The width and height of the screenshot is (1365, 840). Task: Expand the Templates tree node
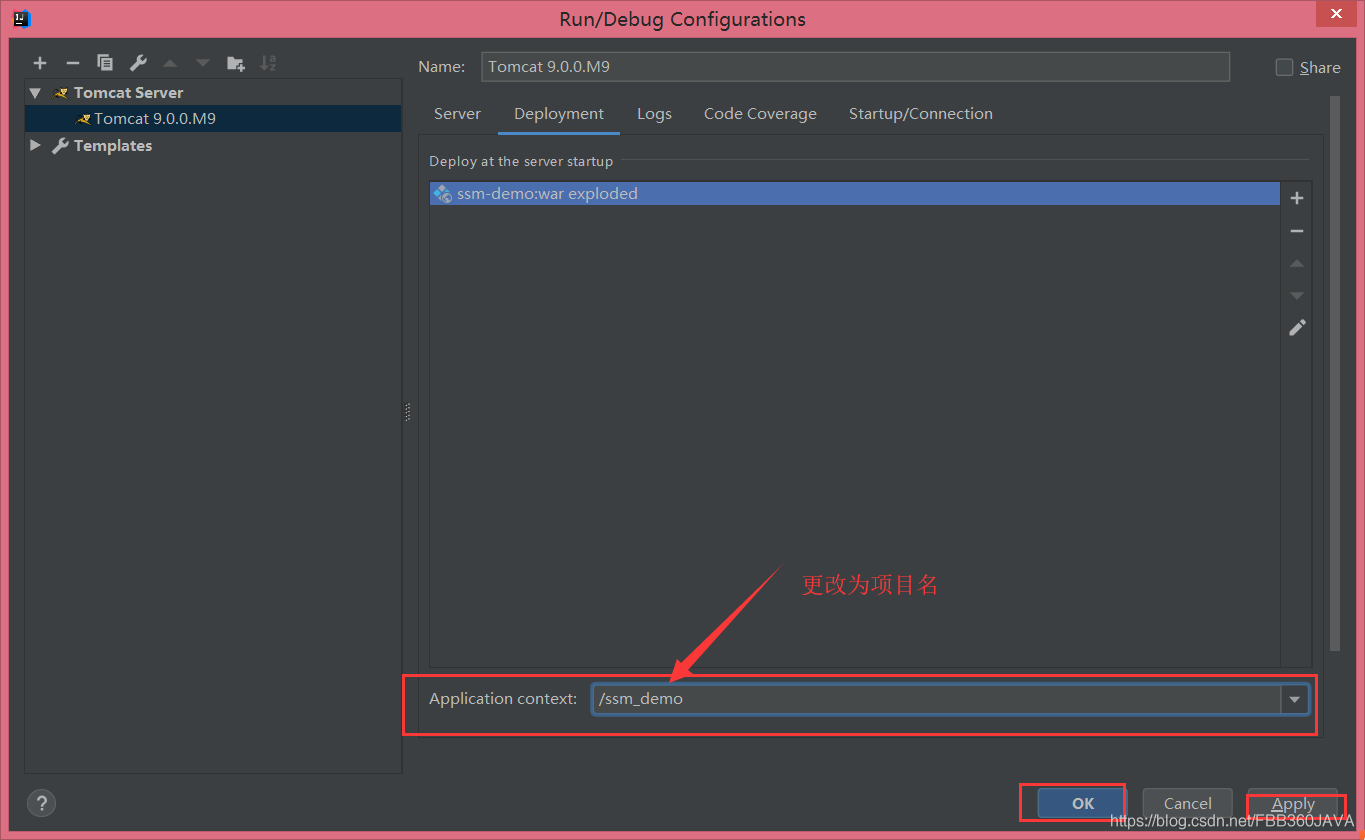tap(35, 145)
